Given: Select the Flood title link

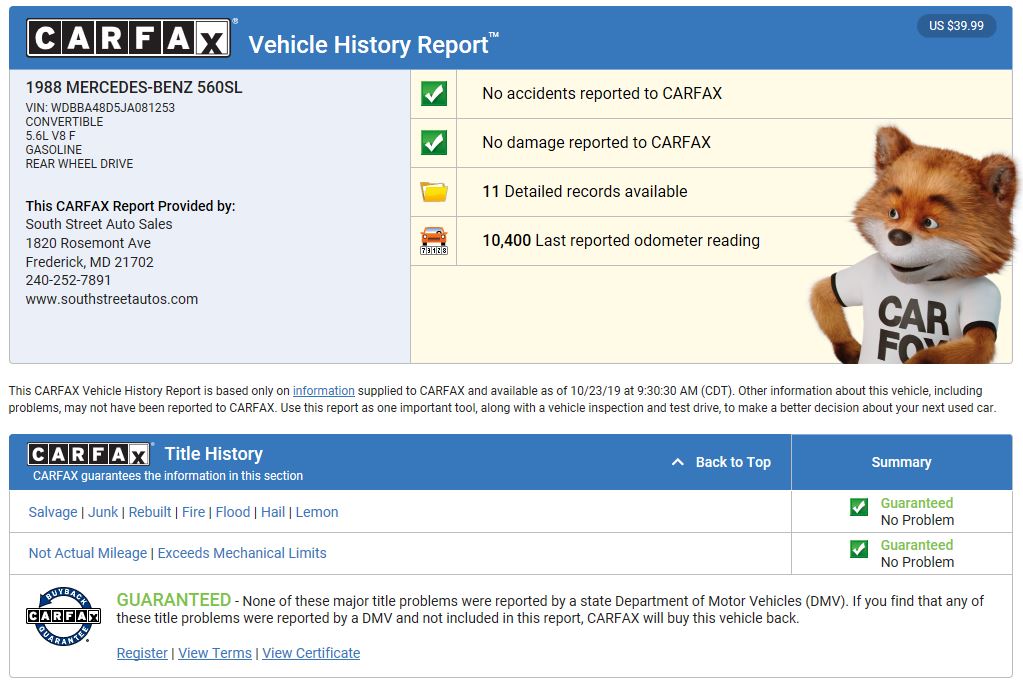Looking at the screenshot, I should click(233, 512).
